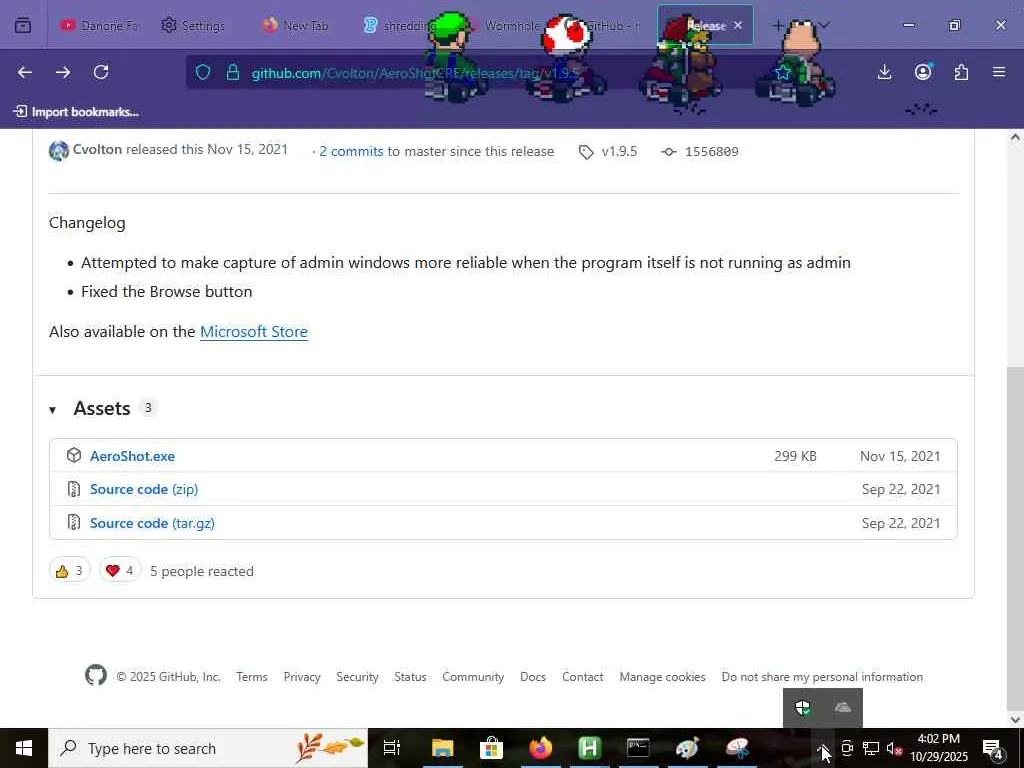This screenshot has width=1024, height=768.
Task: Open footer Security link
Action: 357,677
